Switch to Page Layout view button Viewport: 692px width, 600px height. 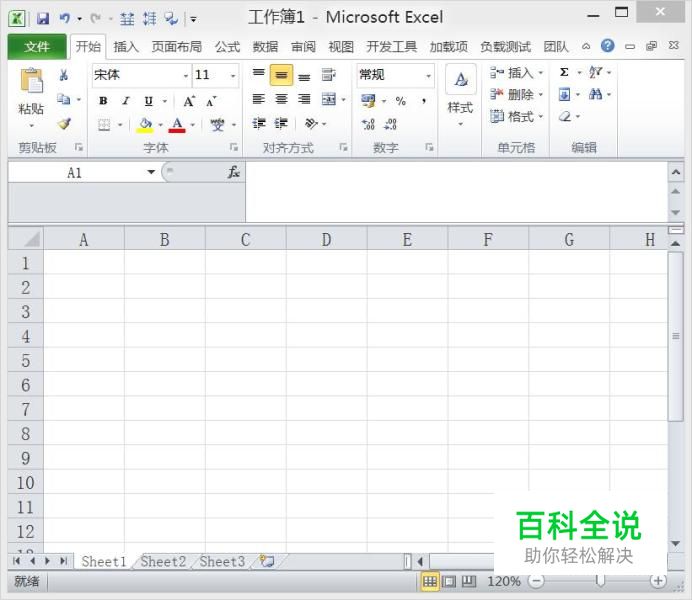pyautogui.click(x=449, y=581)
